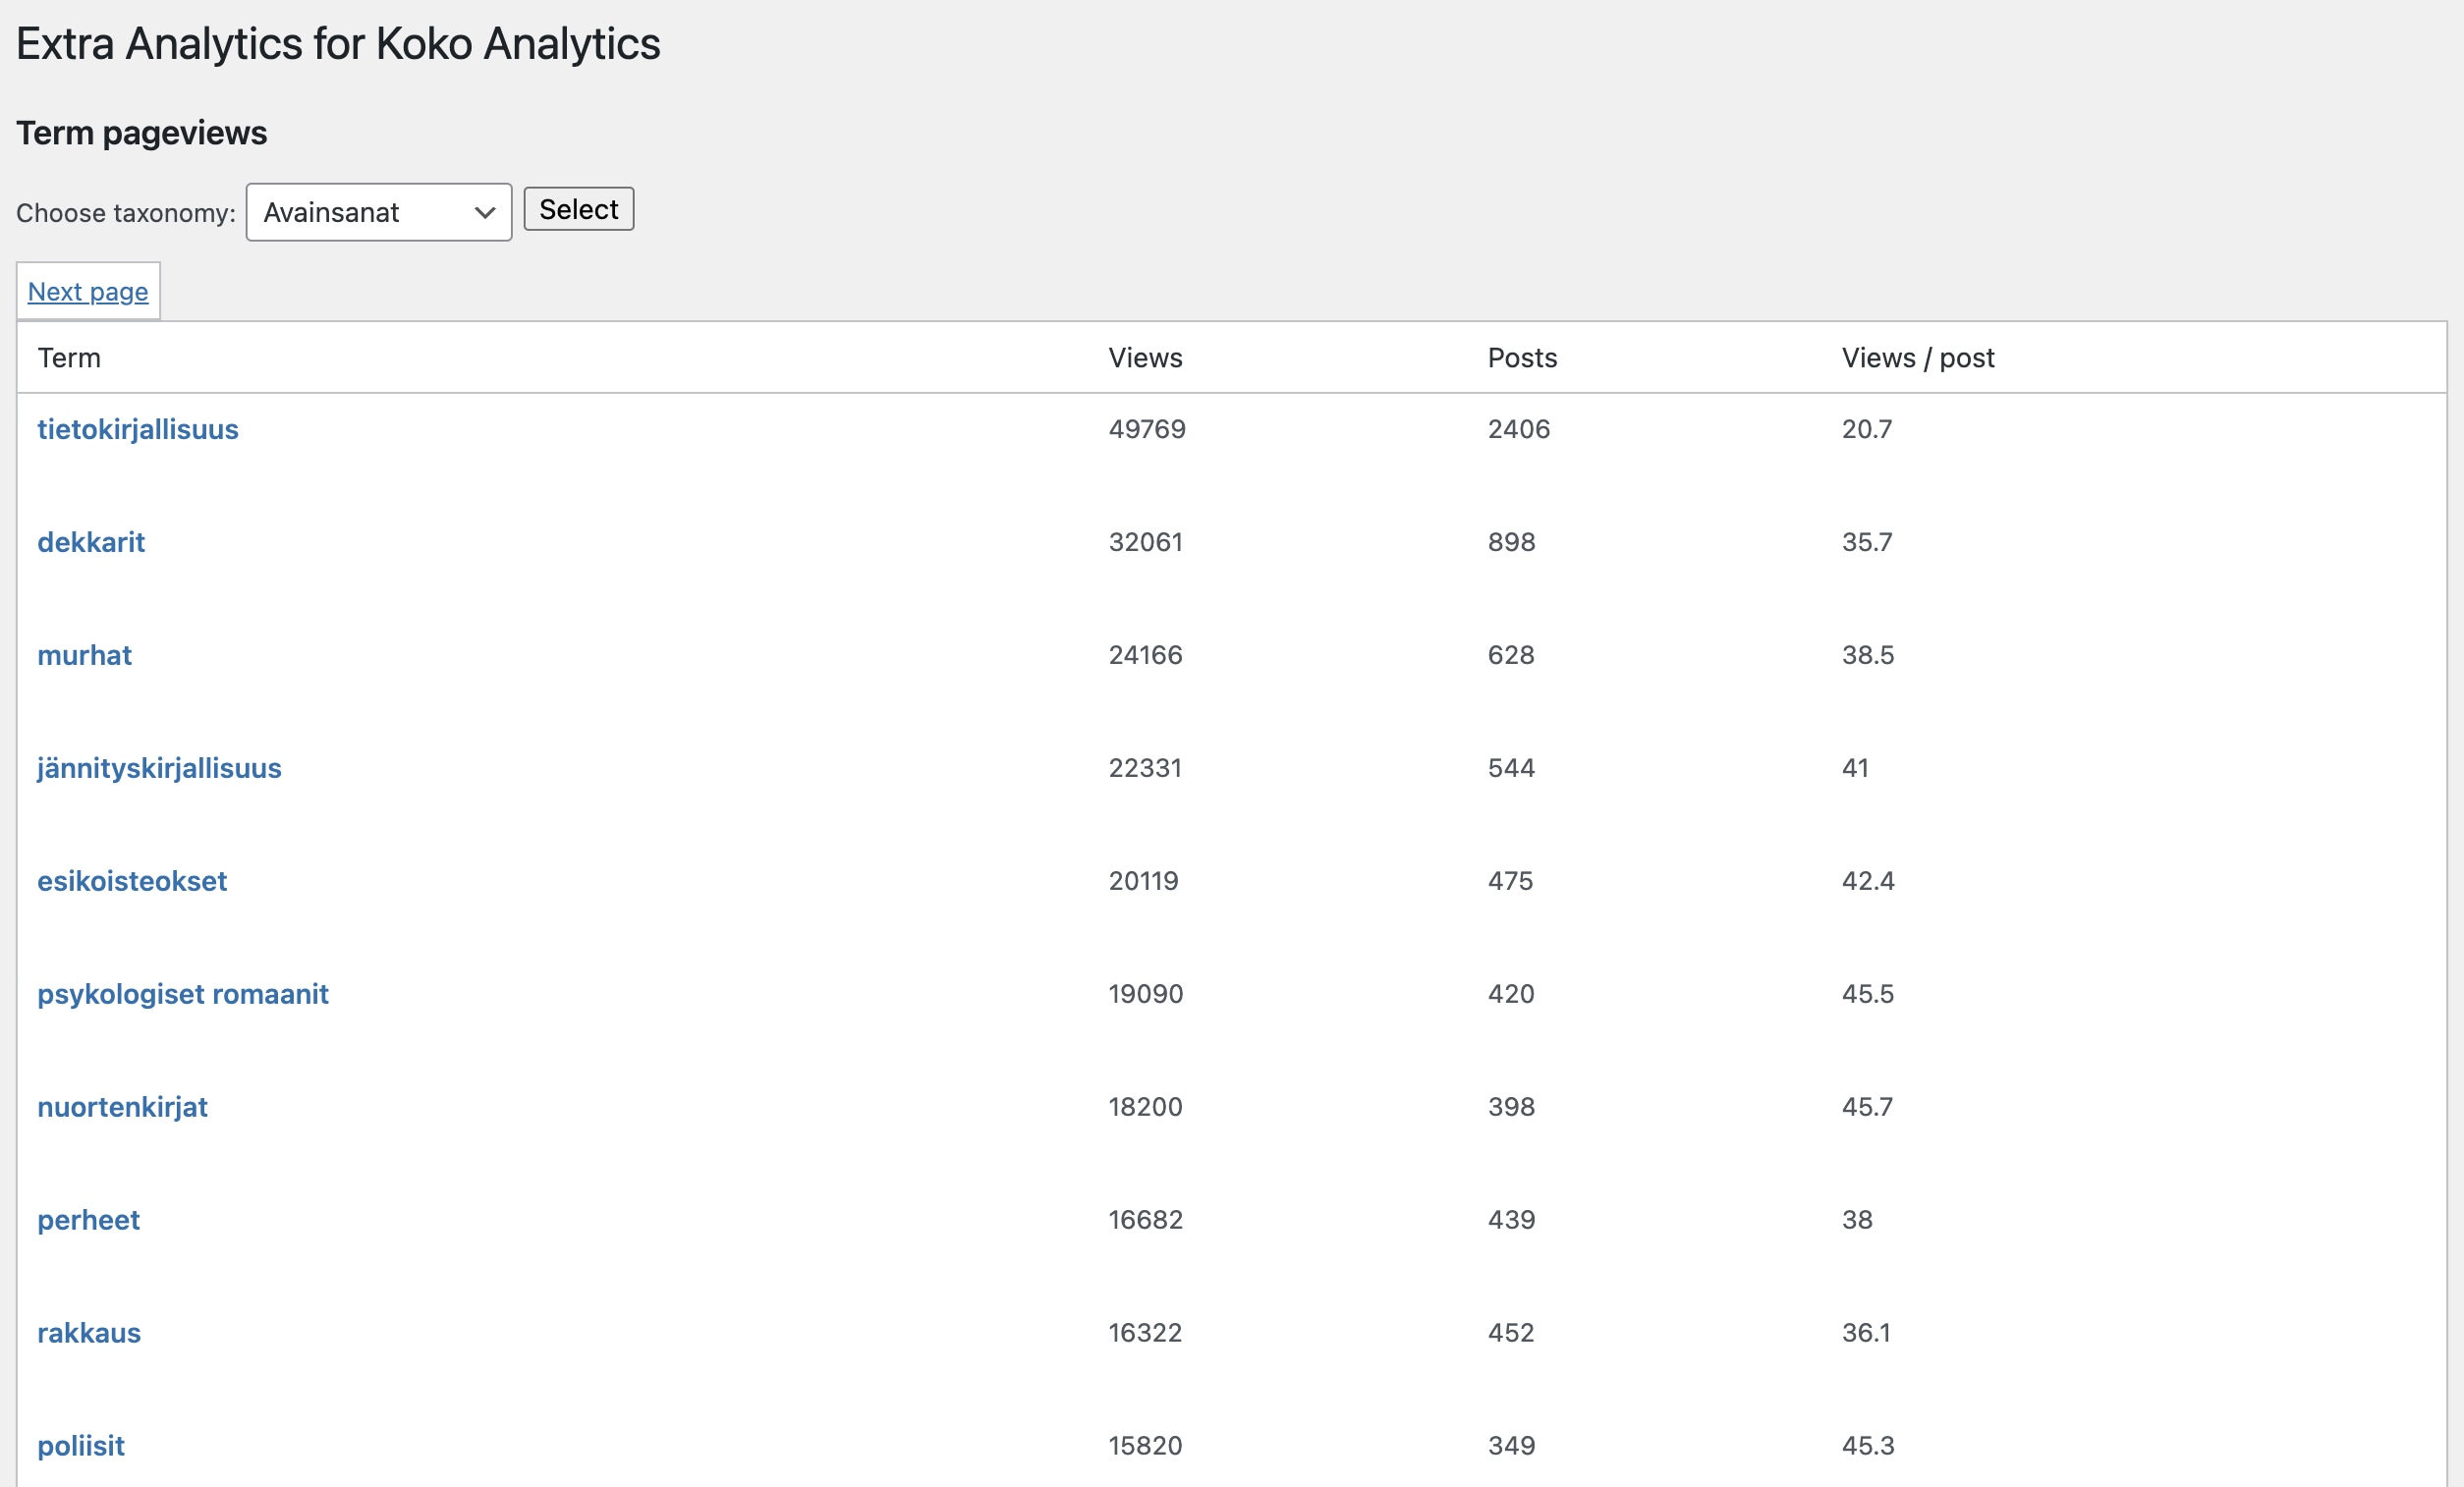Click the posts count 628
The width and height of the screenshot is (2464, 1487).
pyautogui.click(x=1511, y=655)
